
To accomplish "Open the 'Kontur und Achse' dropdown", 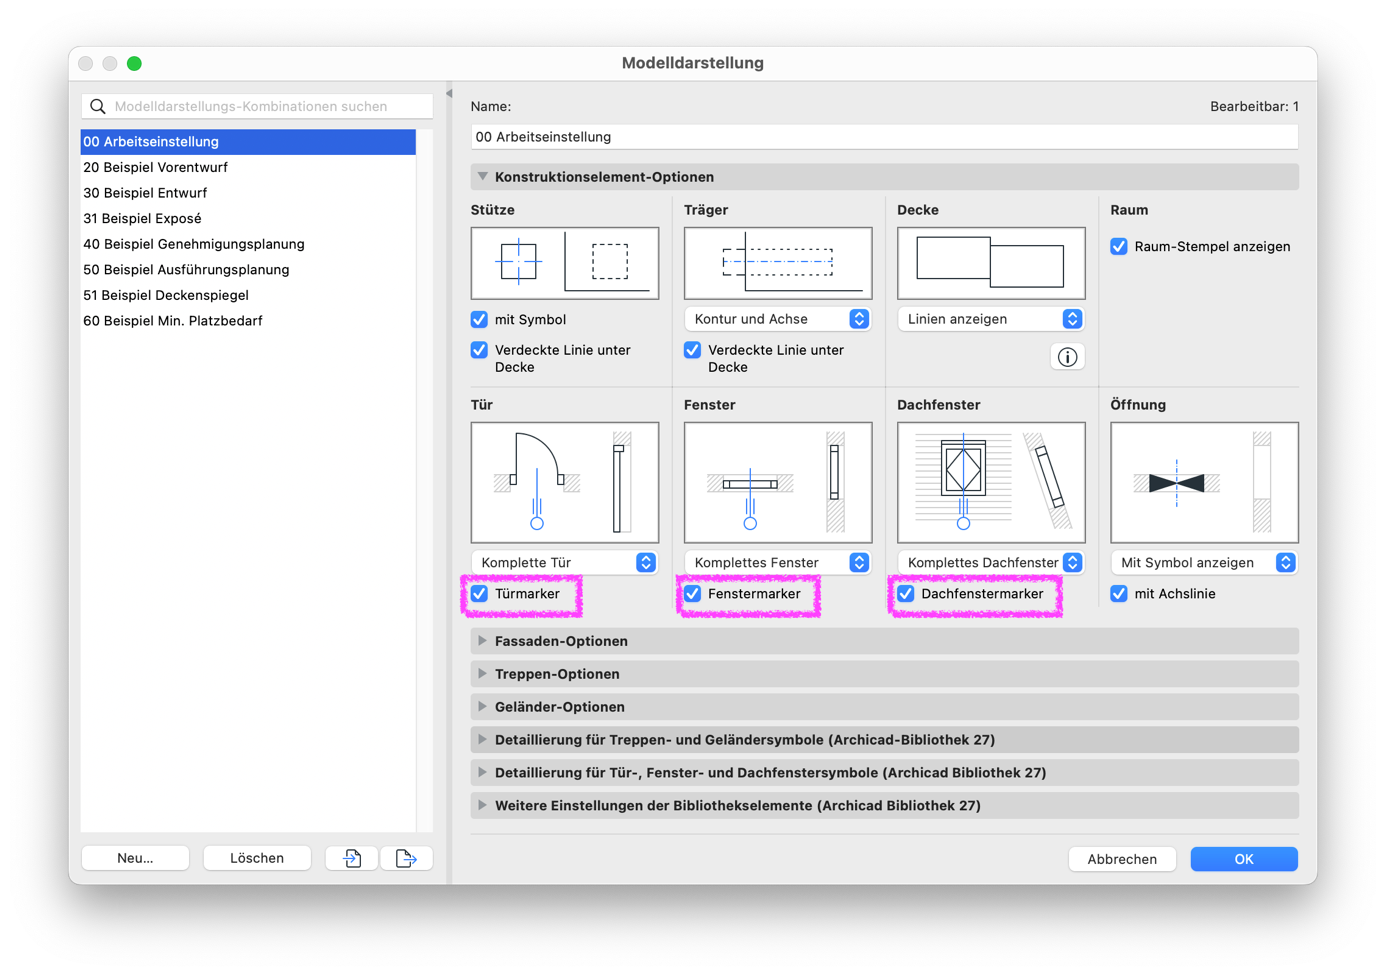I will point(778,319).
